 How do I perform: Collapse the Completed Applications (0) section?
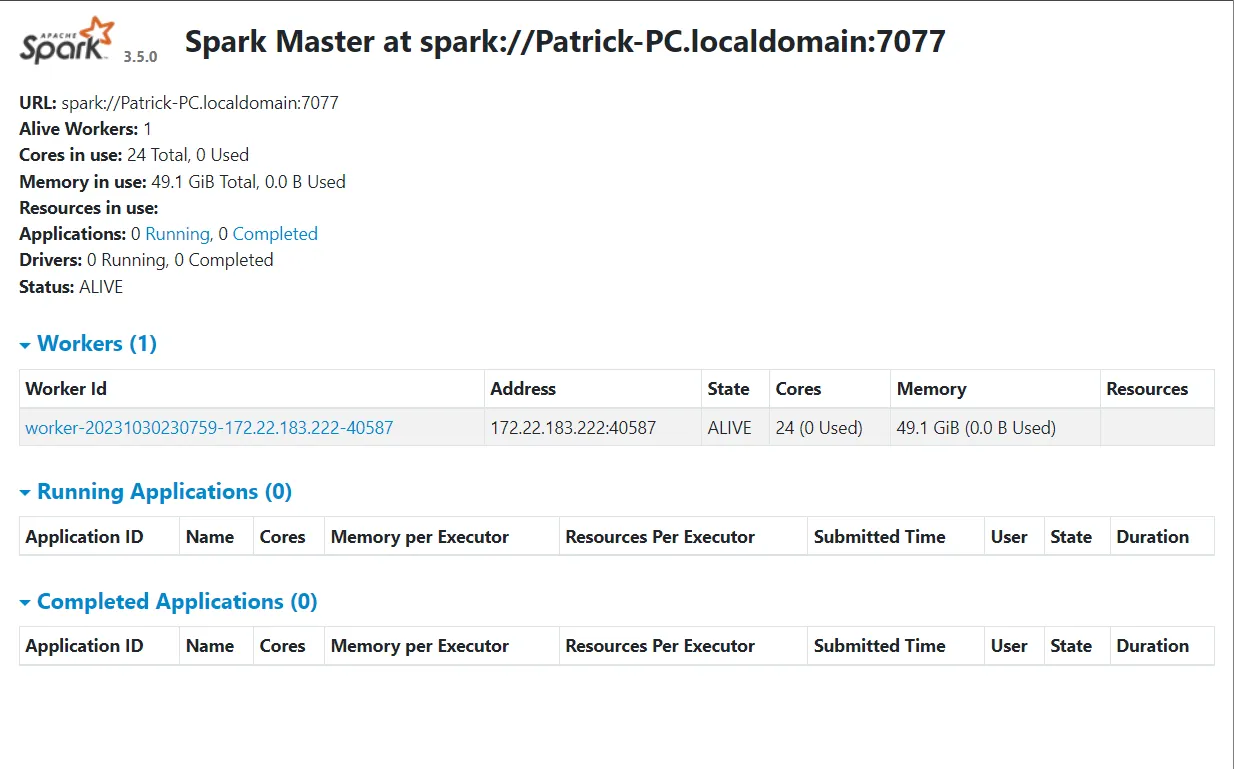pos(168,602)
